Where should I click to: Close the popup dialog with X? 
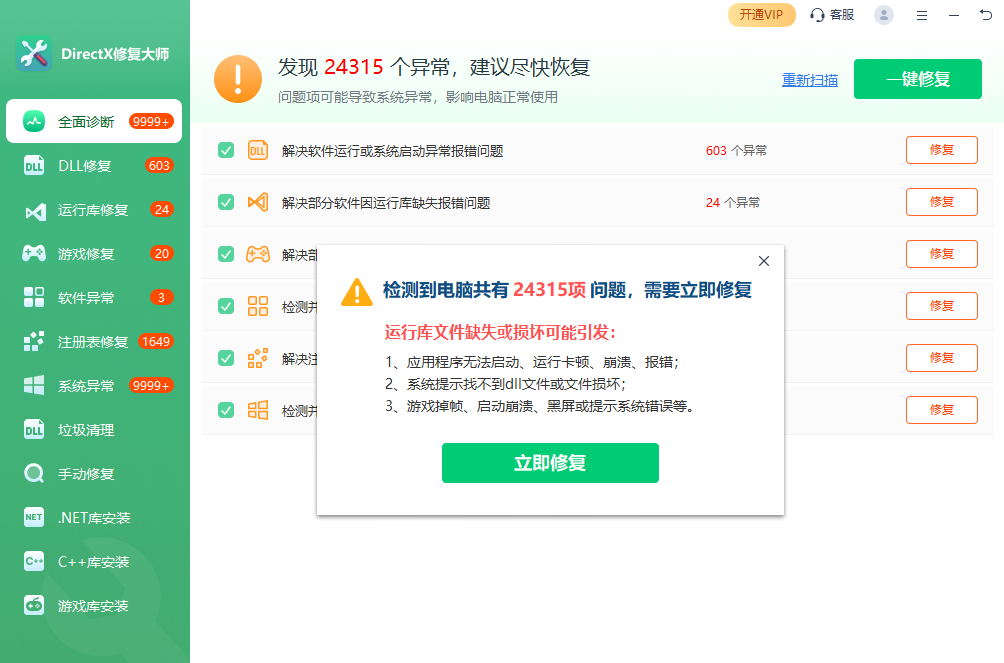(764, 261)
